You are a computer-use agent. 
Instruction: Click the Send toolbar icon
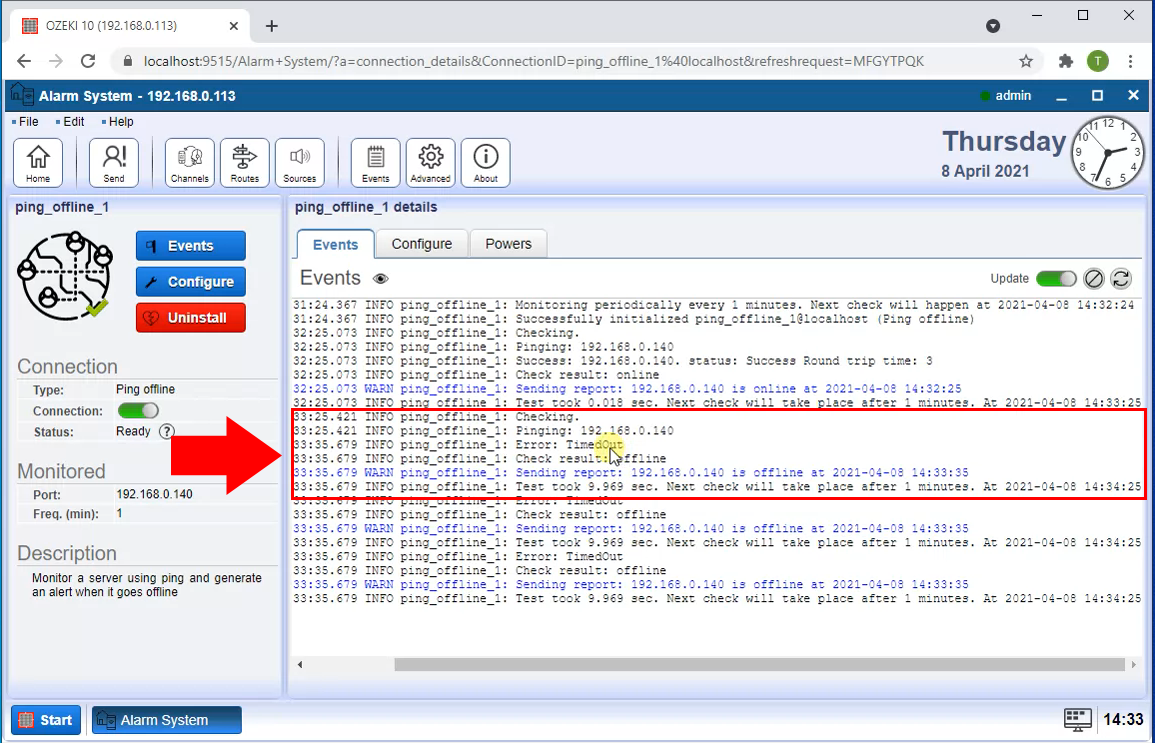pyautogui.click(x=113, y=163)
